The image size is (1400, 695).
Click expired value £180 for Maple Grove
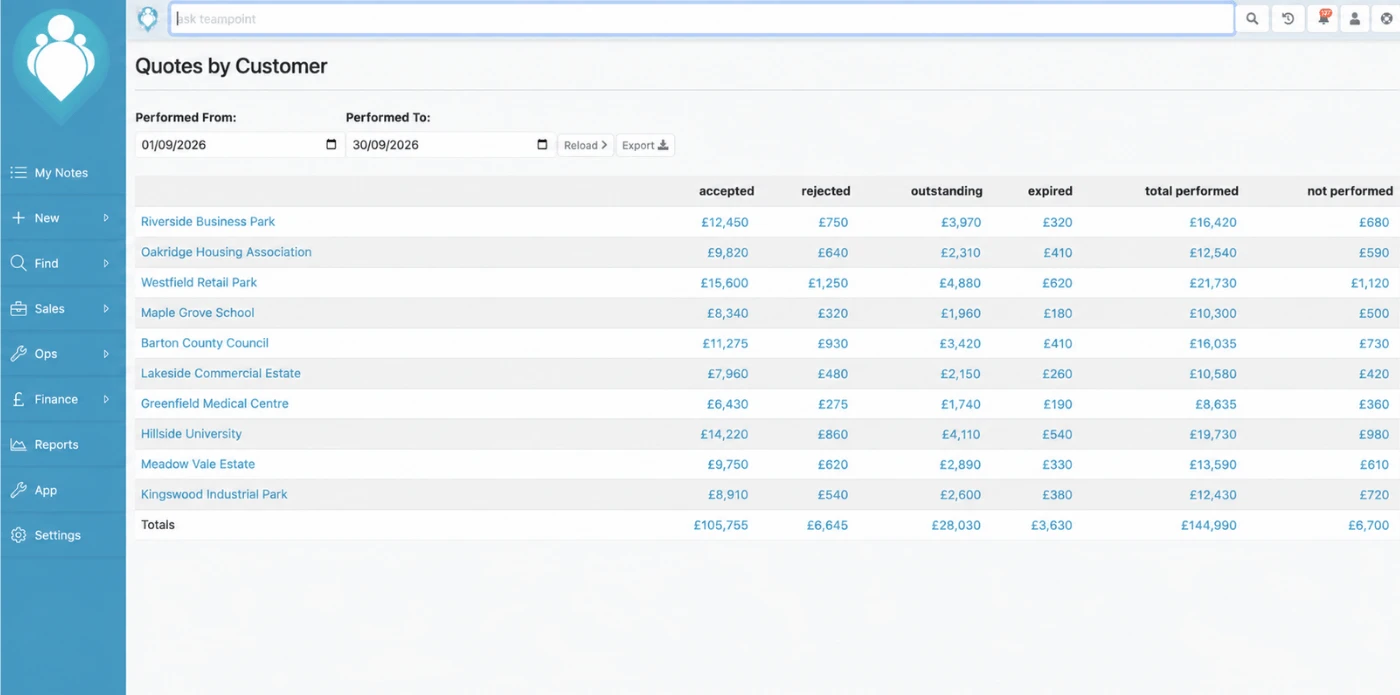coord(1057,314)
